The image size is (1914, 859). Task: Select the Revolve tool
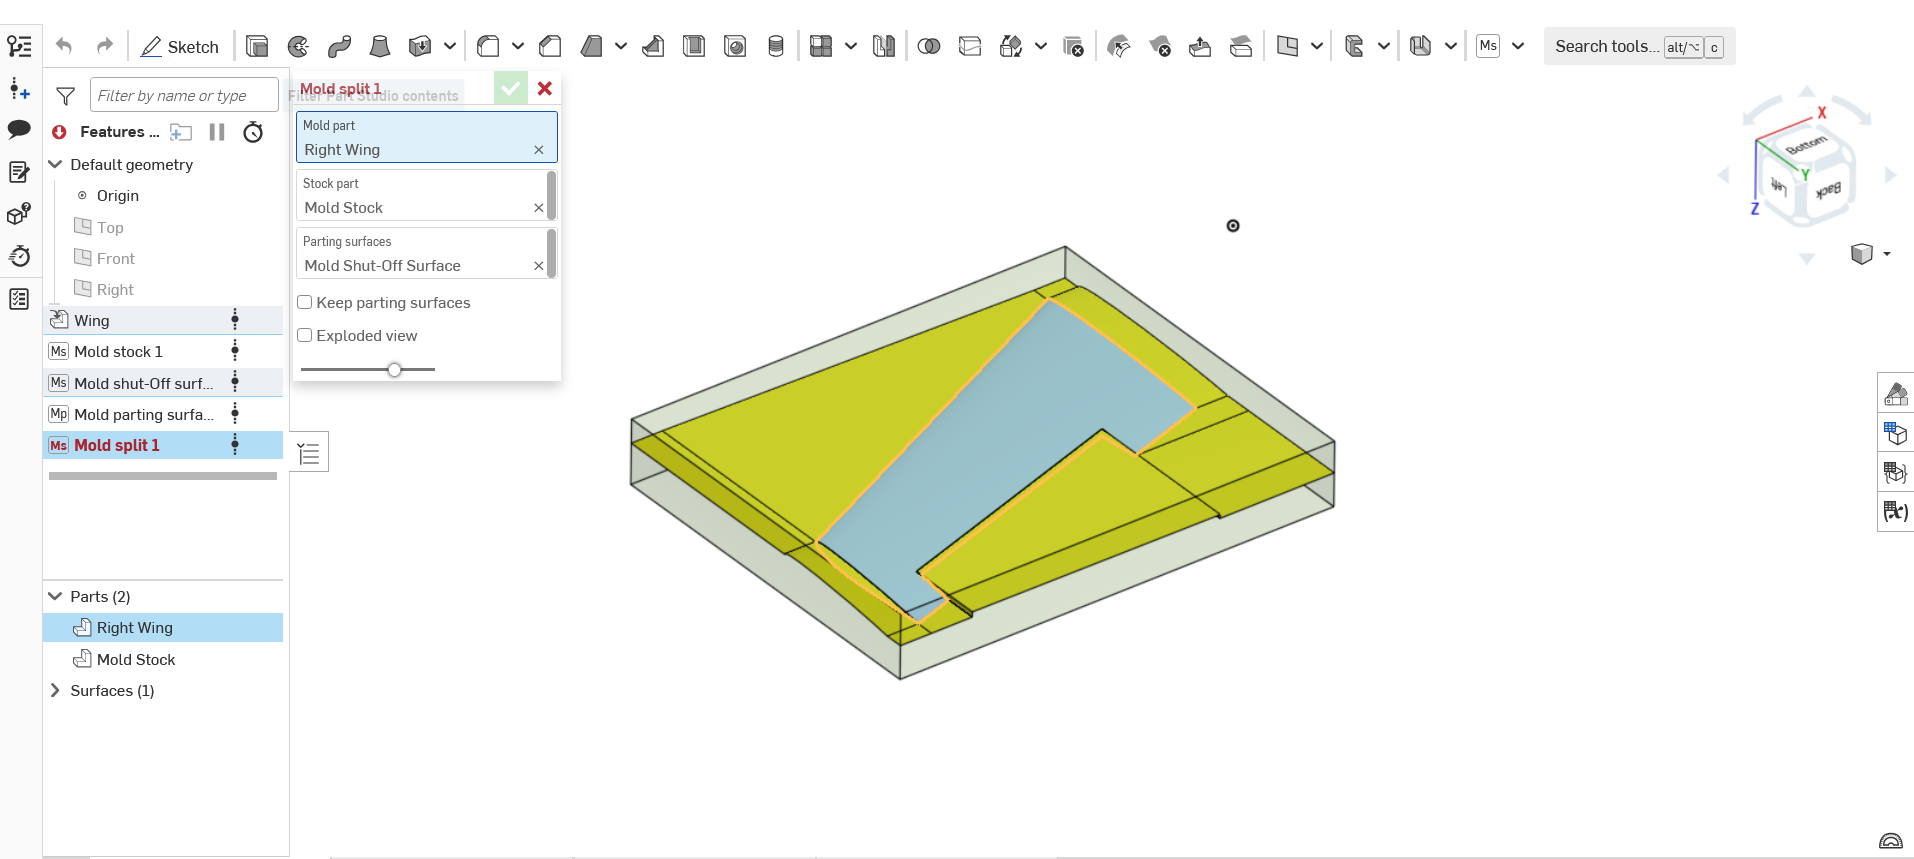point(298,46)
